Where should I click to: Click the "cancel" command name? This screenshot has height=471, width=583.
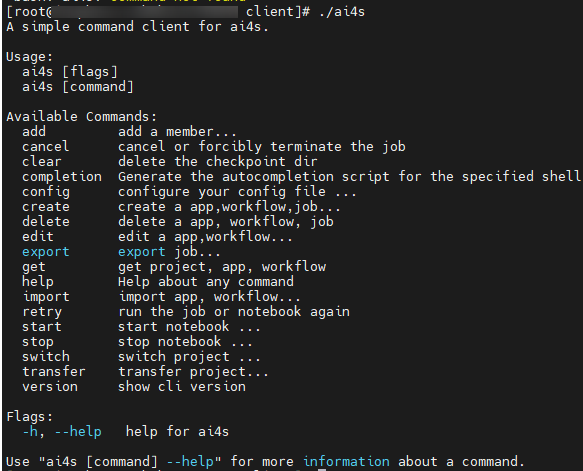coord(45,146)
